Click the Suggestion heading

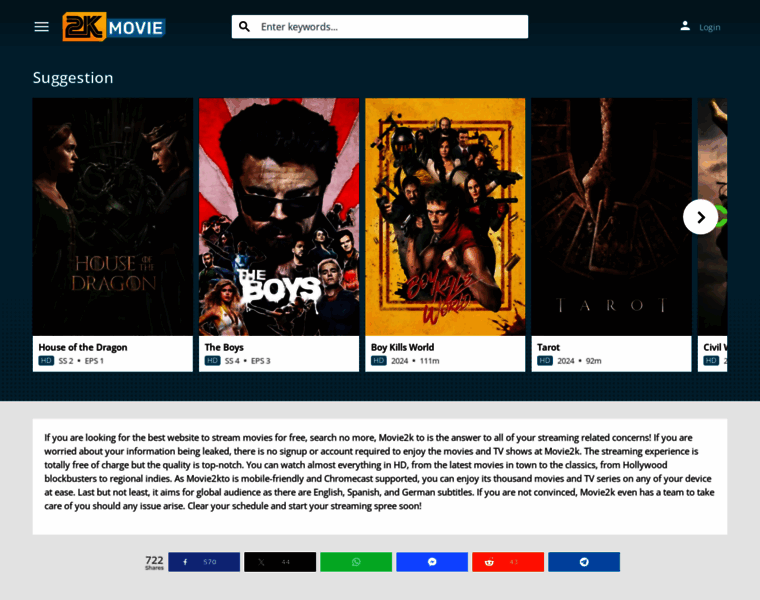point(73,78)
